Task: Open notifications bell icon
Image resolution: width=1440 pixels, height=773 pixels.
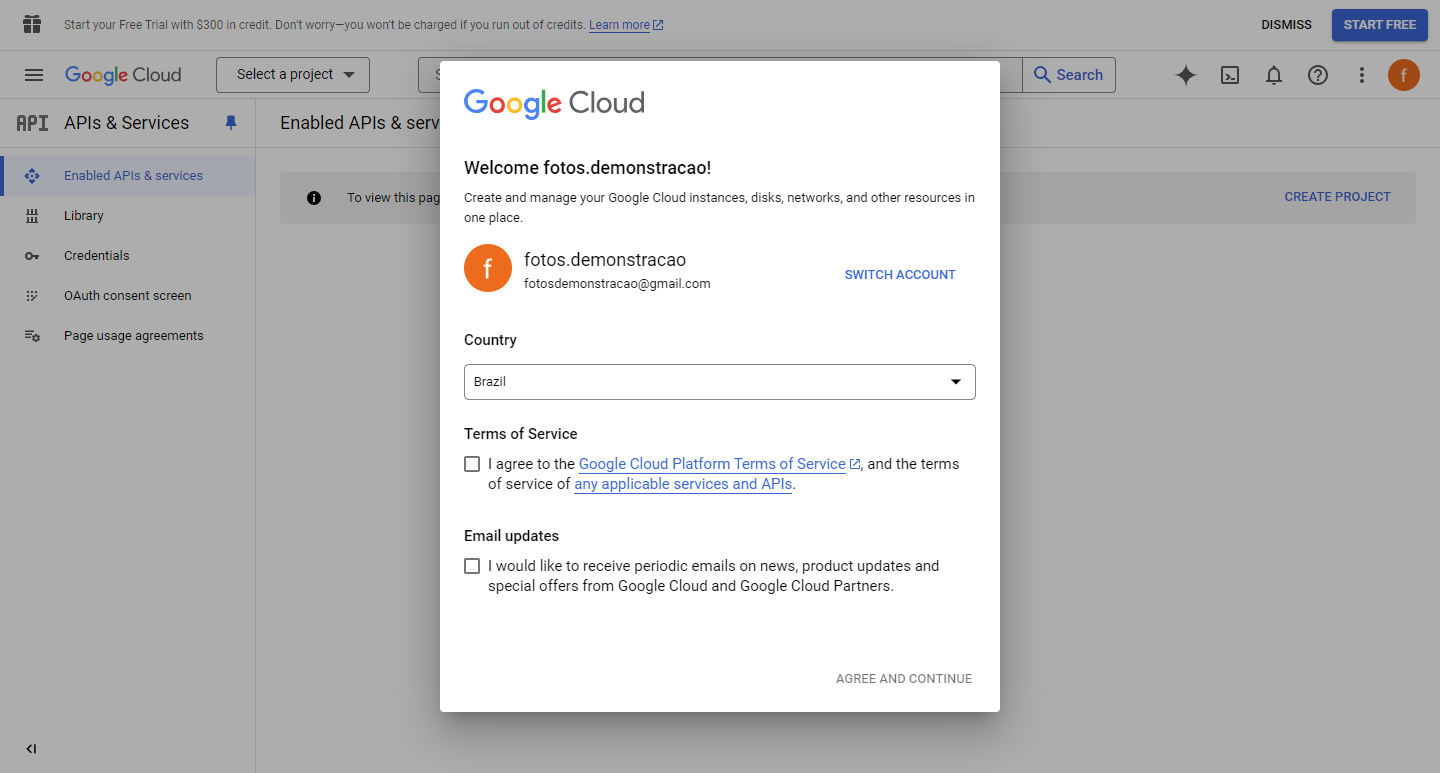Action: [x=1274, y=75]
